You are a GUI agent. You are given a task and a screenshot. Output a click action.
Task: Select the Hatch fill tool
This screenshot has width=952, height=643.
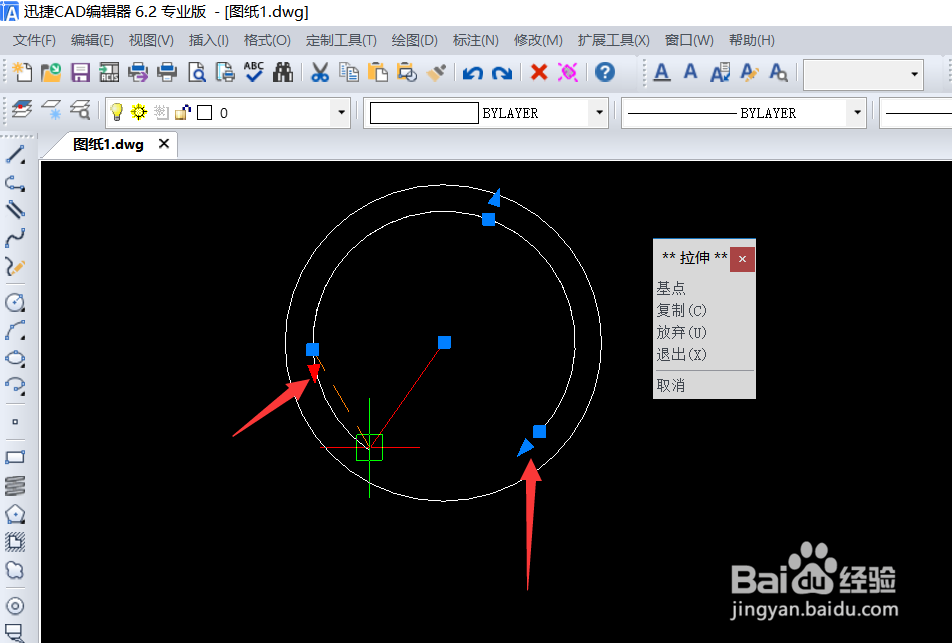[x=15, y=542]
